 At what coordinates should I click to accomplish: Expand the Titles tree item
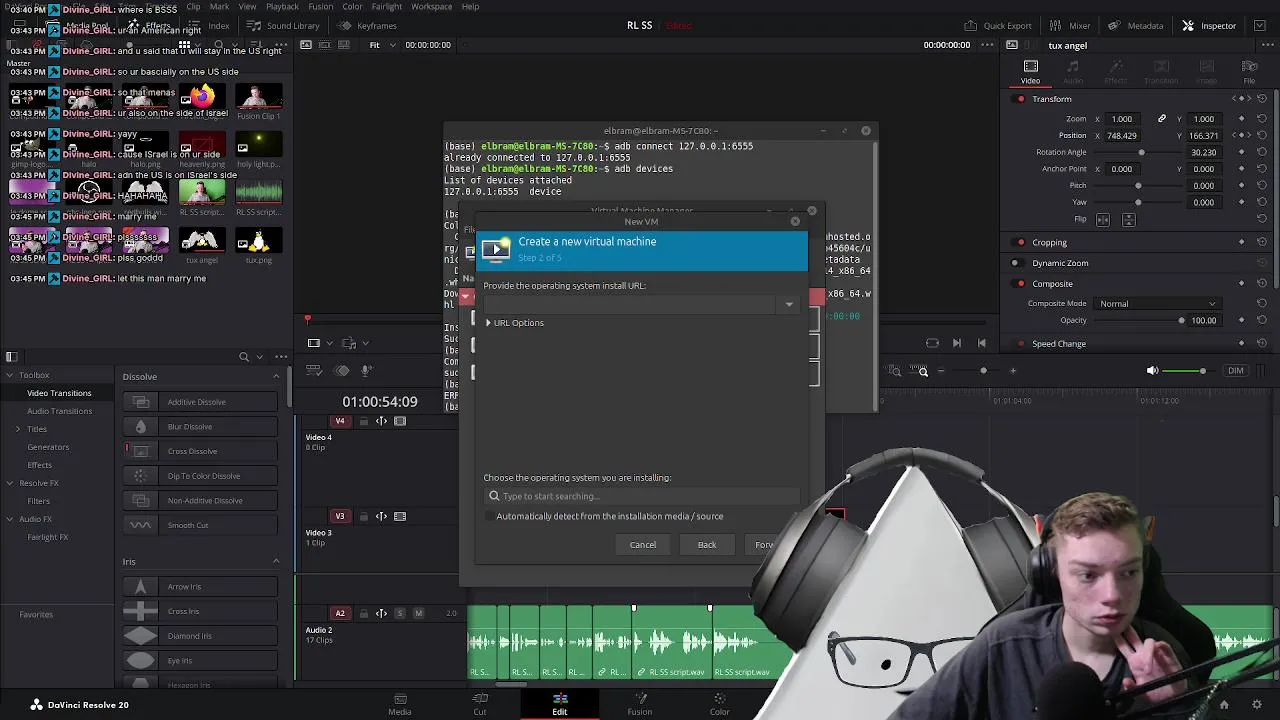[18, 429]
